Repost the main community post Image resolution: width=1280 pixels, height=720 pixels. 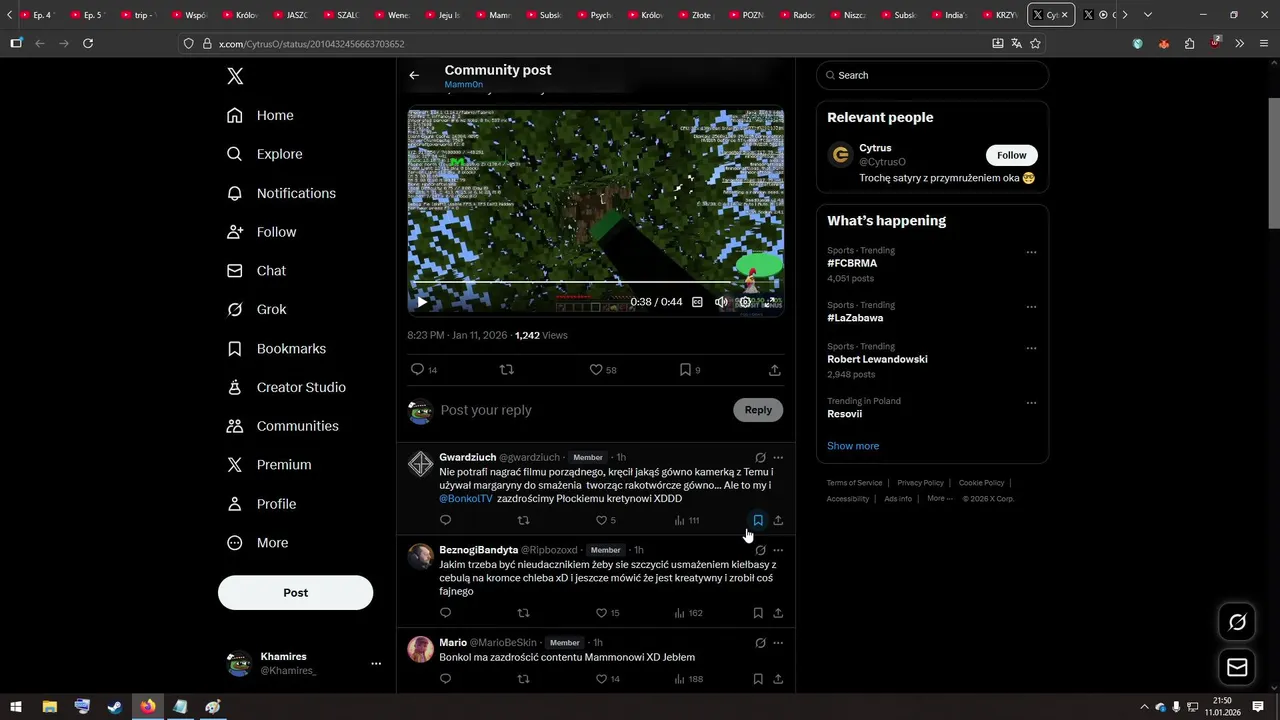506,370
